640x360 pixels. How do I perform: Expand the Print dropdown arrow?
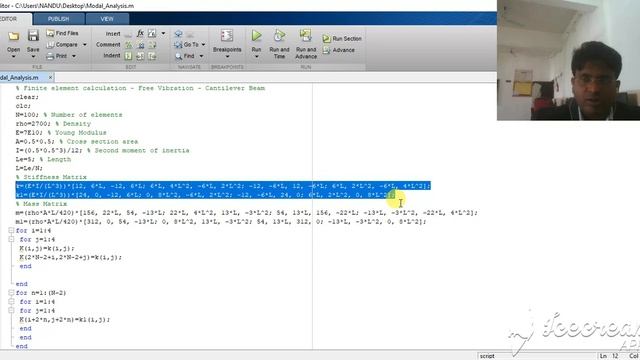click(74, 56)
